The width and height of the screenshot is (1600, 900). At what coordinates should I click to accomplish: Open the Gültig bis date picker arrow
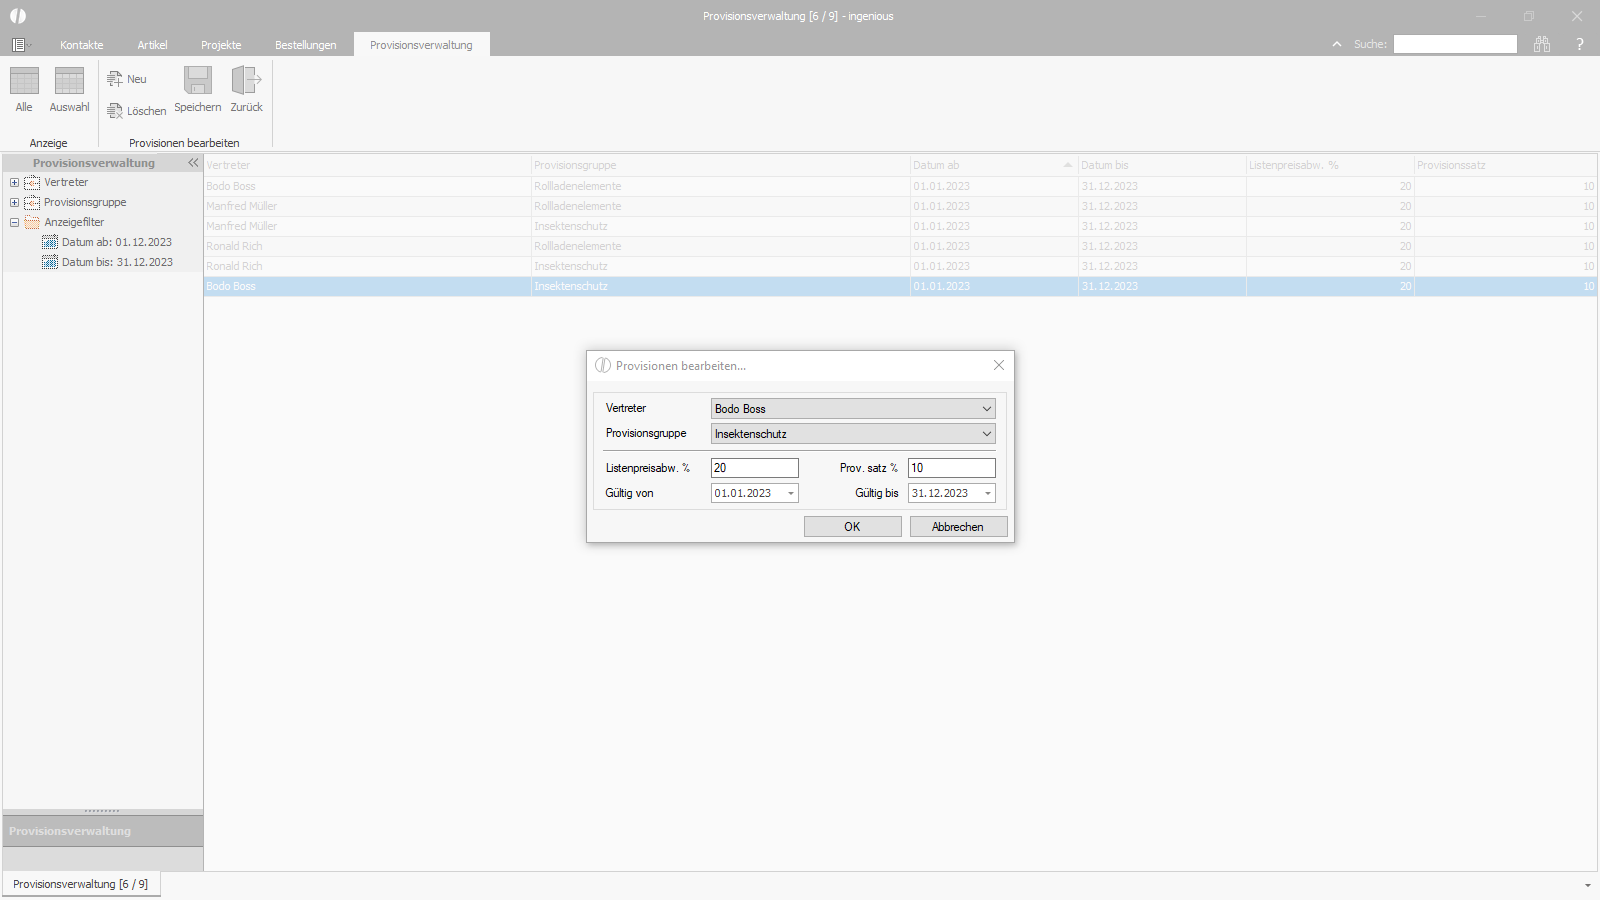(988, 493)
